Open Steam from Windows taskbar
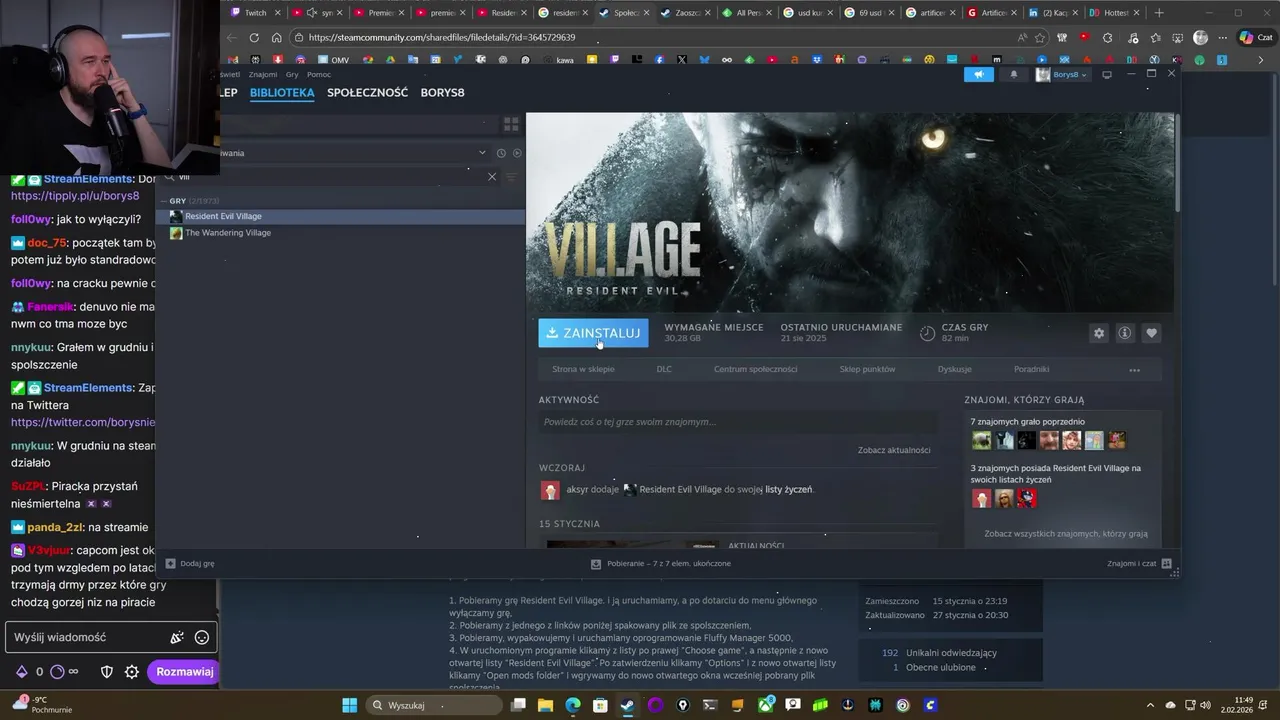 627,705
